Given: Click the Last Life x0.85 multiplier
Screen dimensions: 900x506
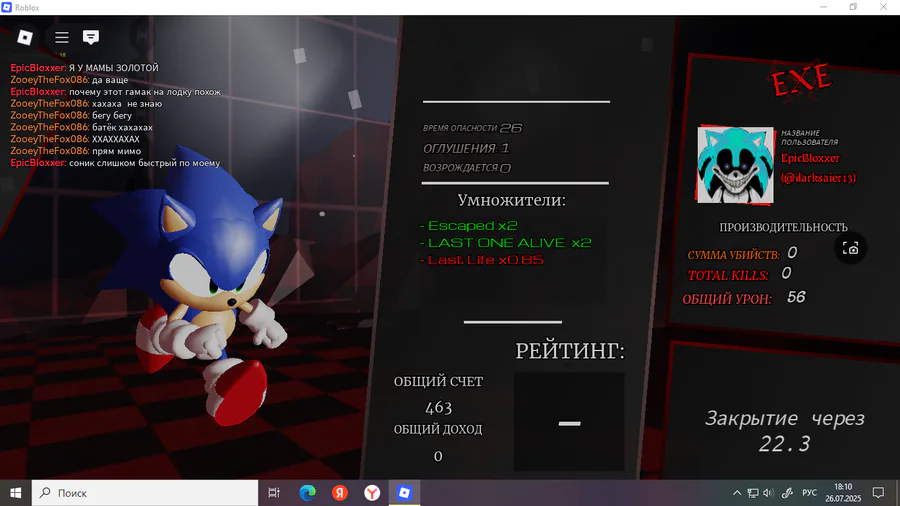Looking at the screenshot, I should click(x=481, y=260).
